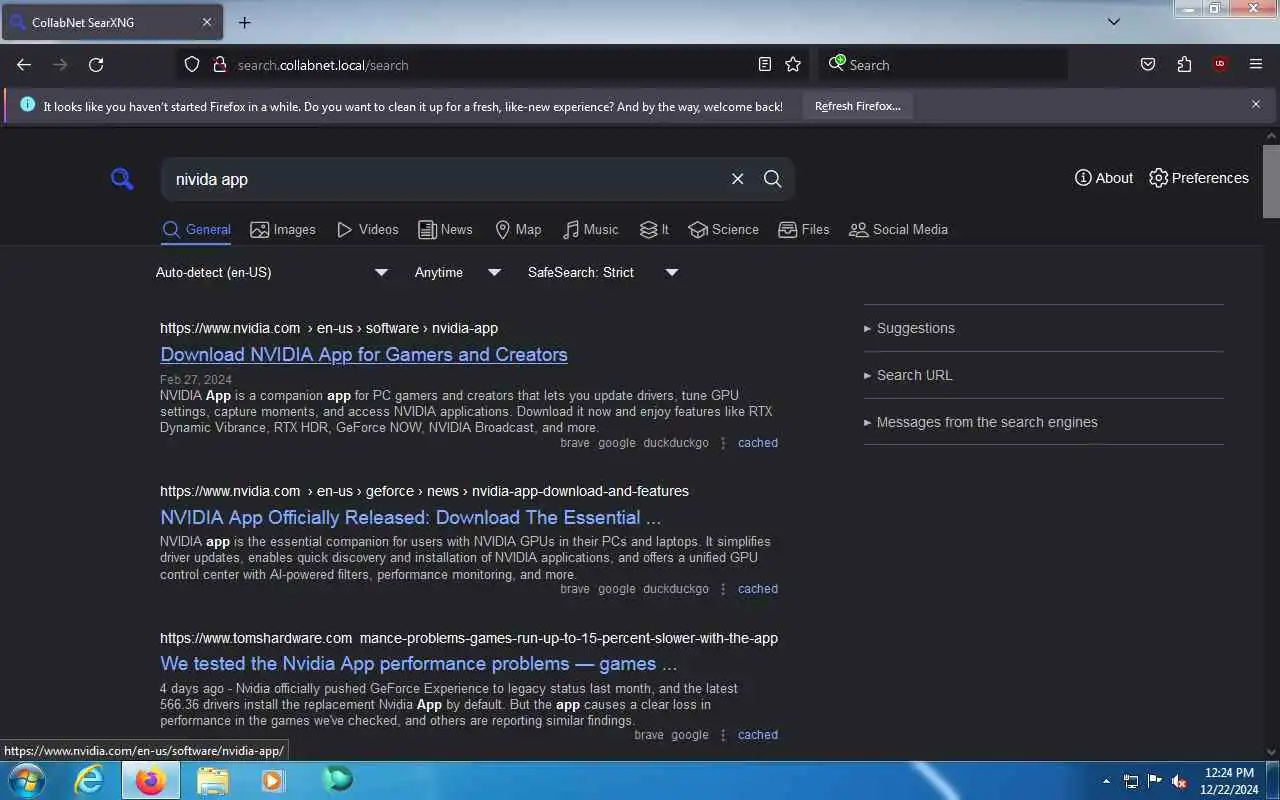This screenshot has height=800, width=1280.
Task: Open the Firefox hamburger menu
Action: (x=1256, y=64)
